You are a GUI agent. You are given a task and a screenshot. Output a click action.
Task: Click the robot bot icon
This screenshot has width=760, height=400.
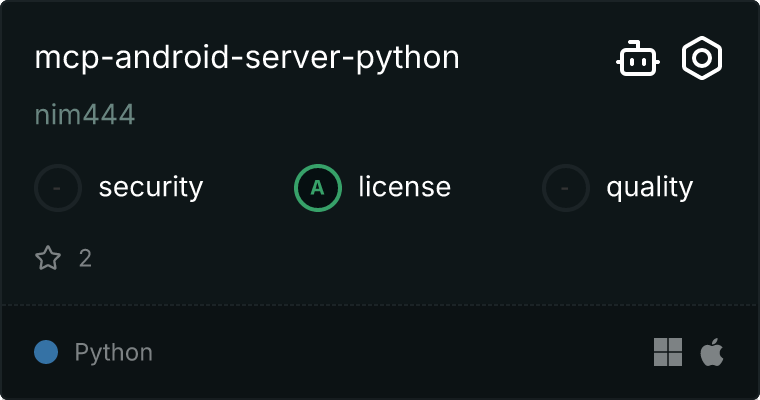[637, 59]
